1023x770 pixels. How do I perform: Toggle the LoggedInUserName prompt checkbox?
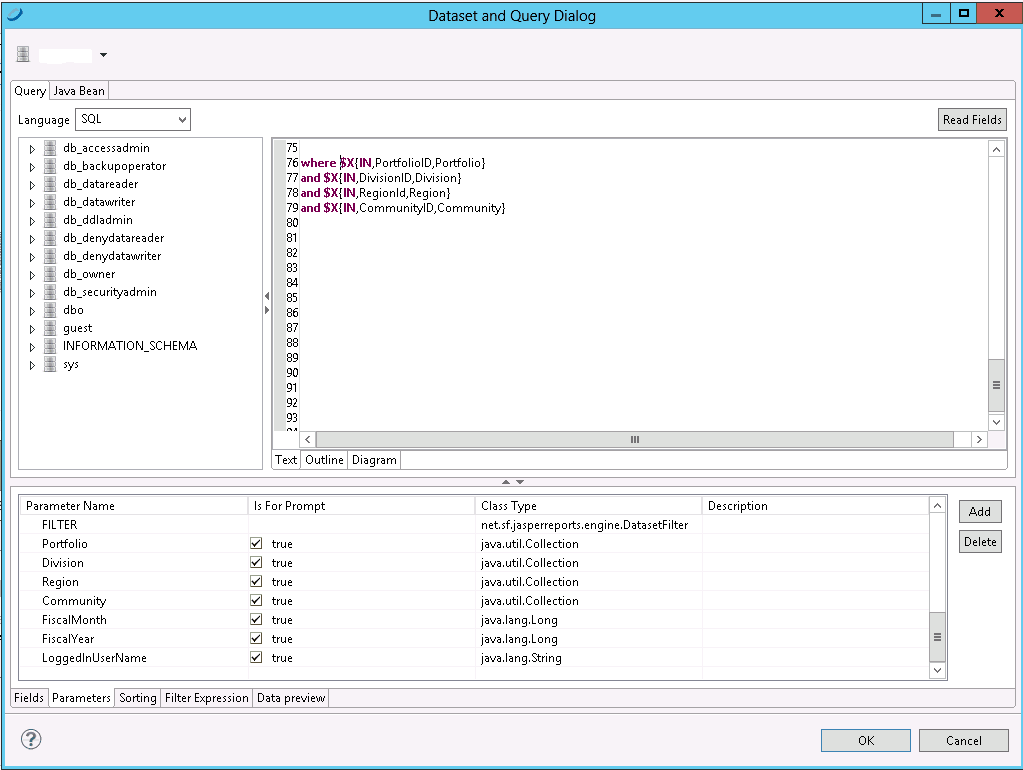(x=257, y=658)
